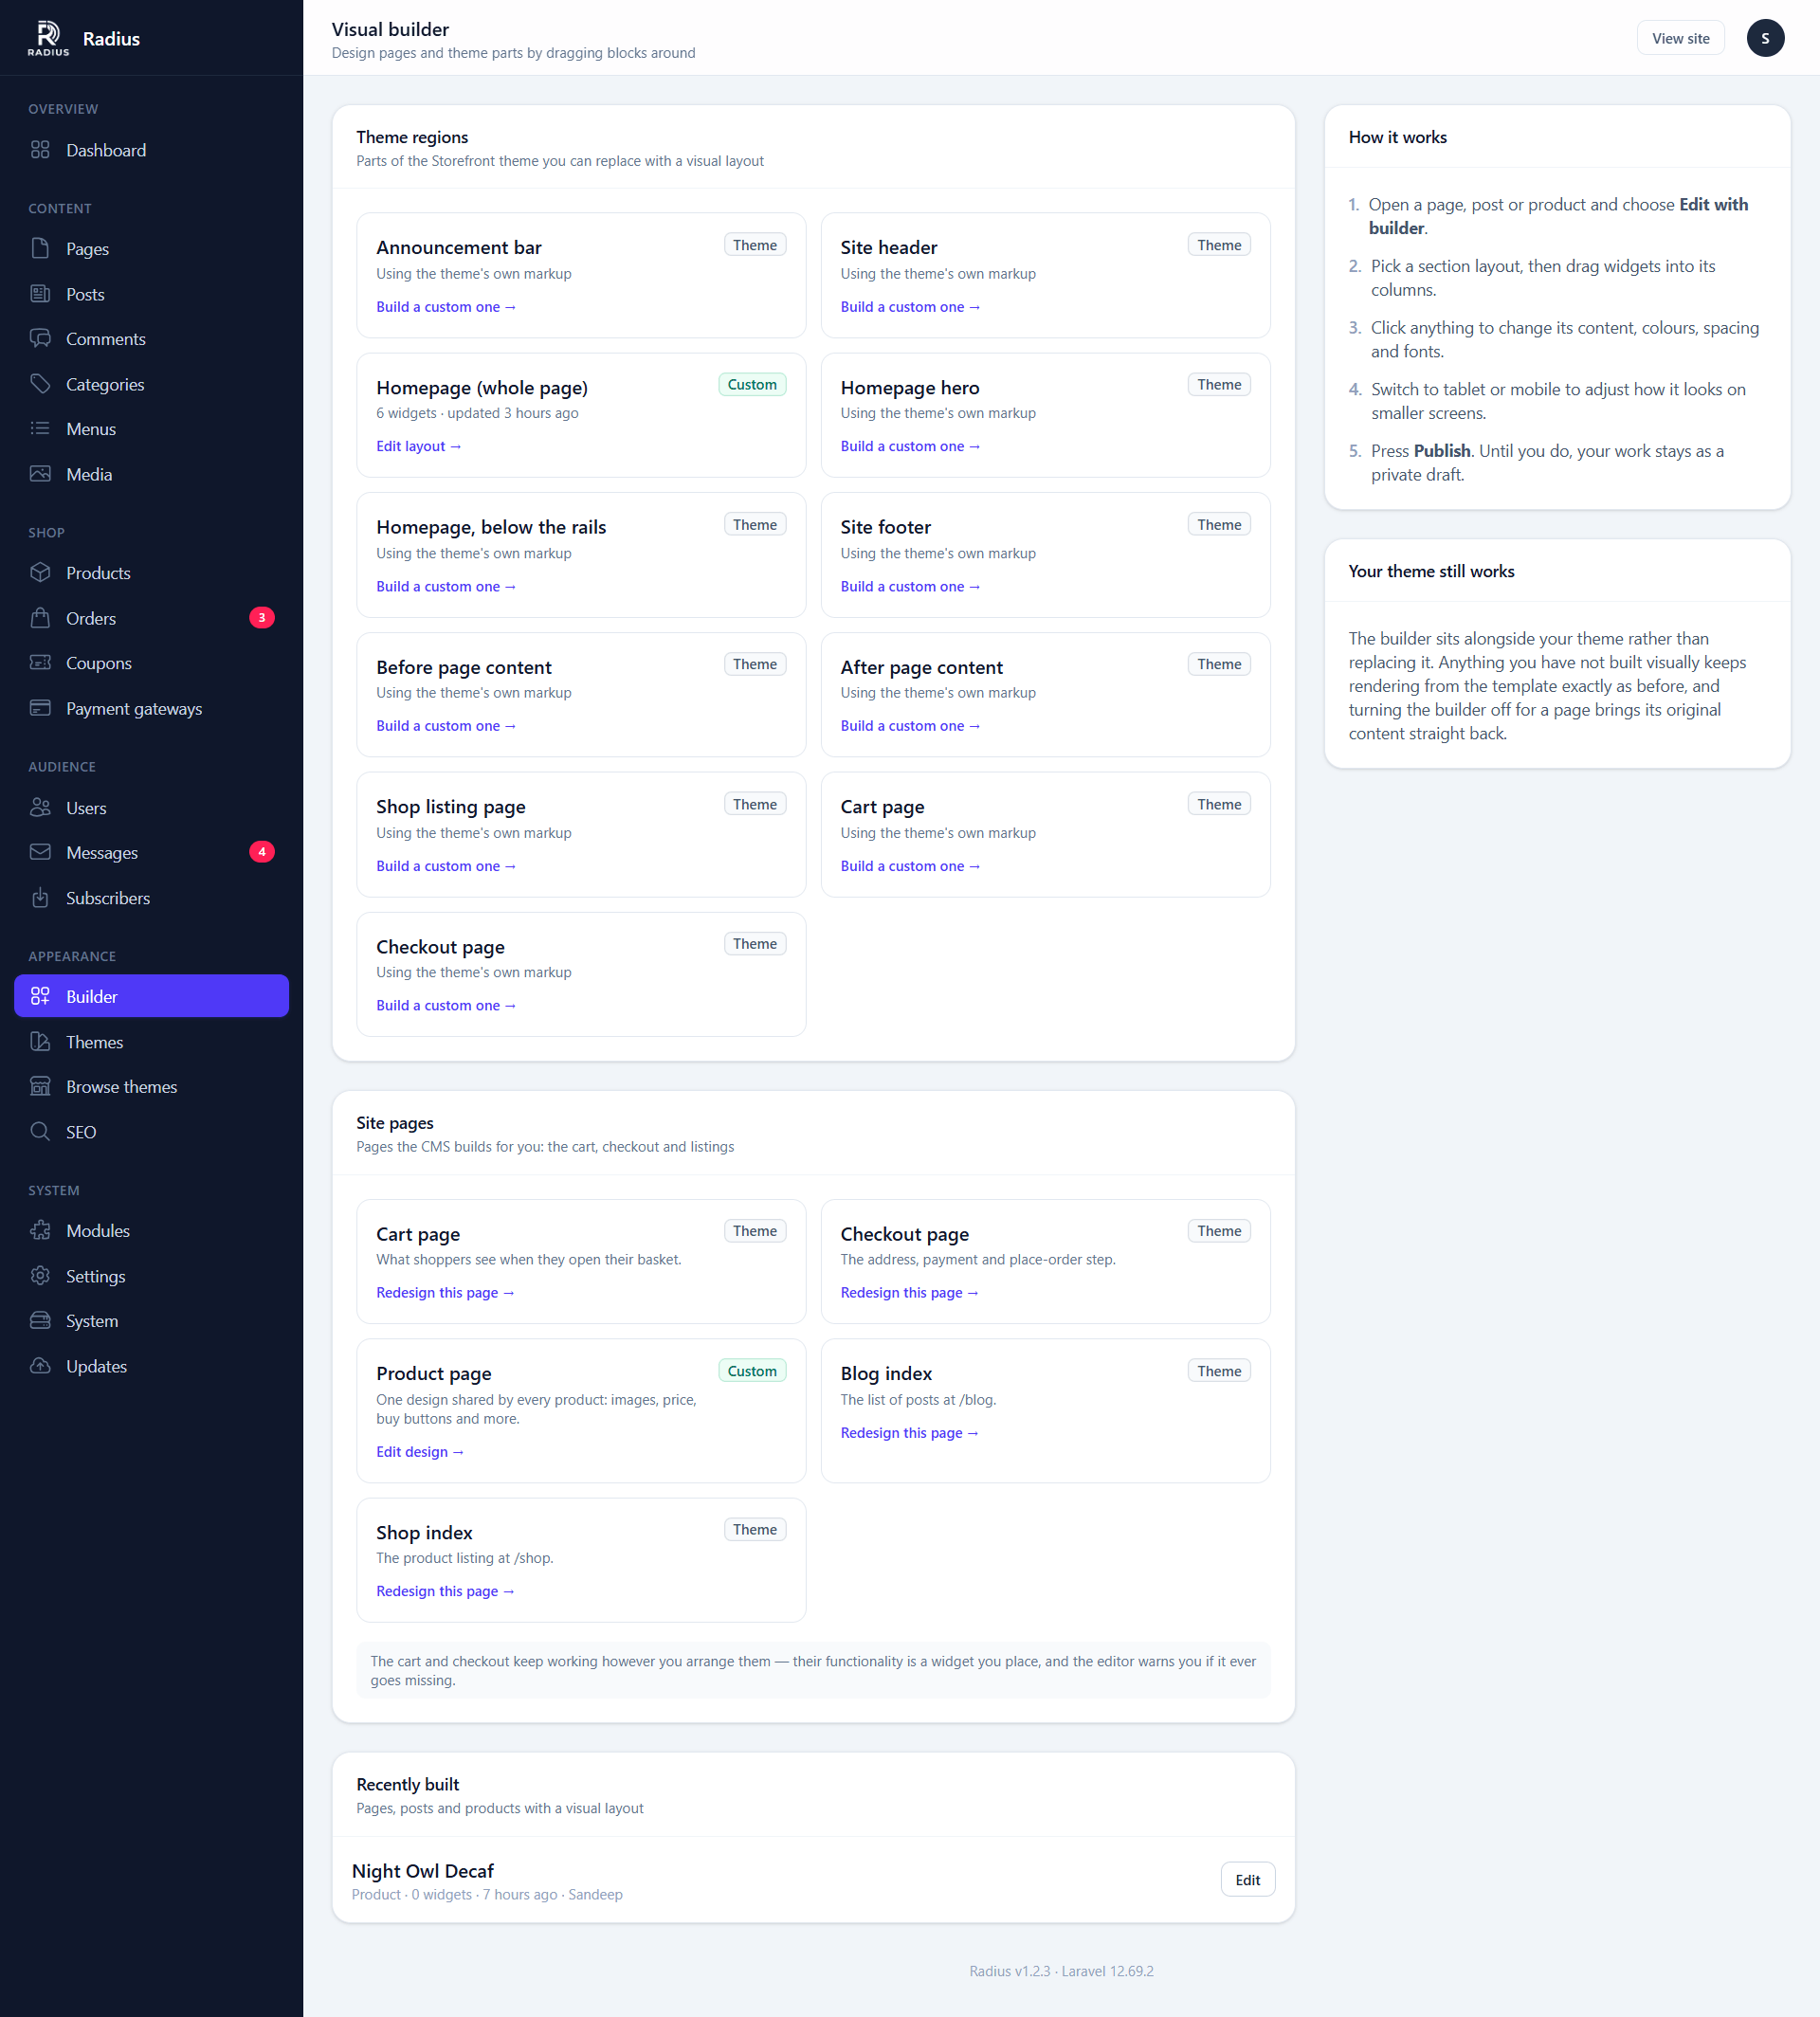
Task: Open the Themes menu item
Action: [x=151, y=1042]
